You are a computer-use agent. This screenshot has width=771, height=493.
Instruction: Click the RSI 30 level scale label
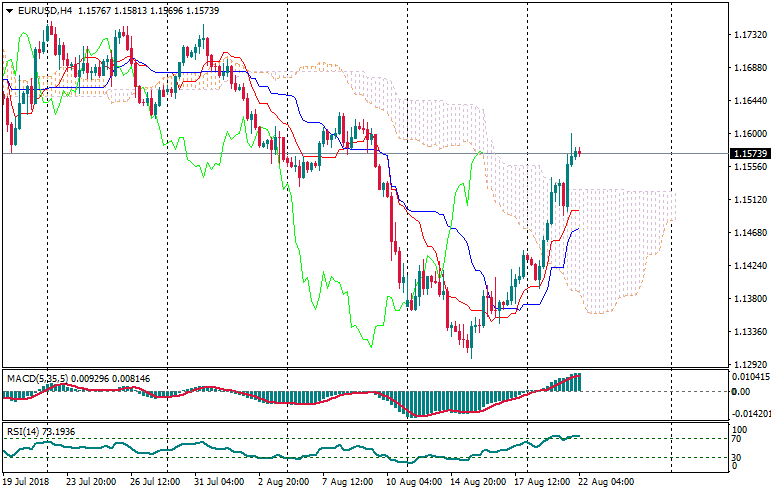coord(735,457)
